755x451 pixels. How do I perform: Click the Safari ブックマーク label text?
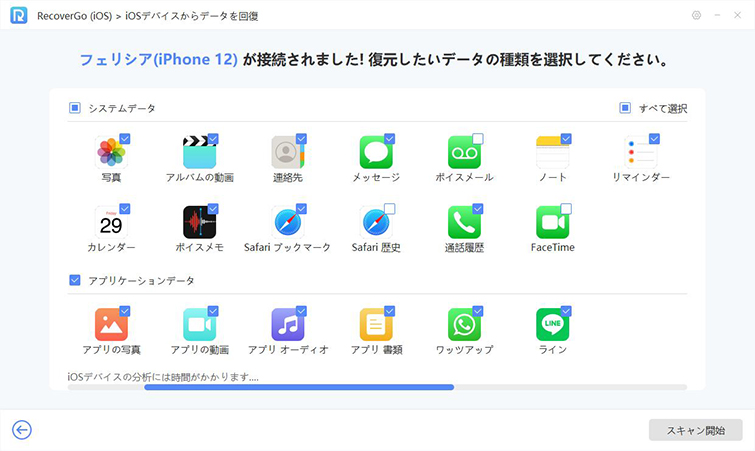(x=287, y=247)
